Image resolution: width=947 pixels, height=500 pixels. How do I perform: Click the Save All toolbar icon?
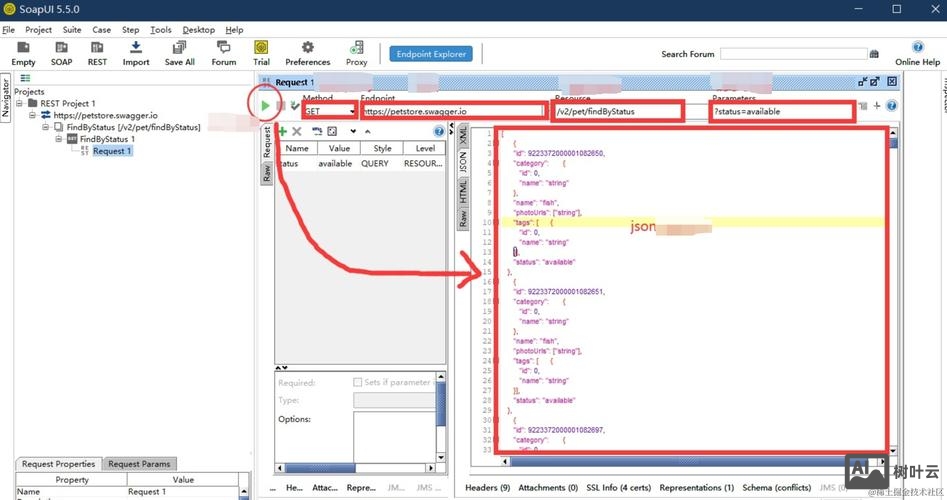180,53
